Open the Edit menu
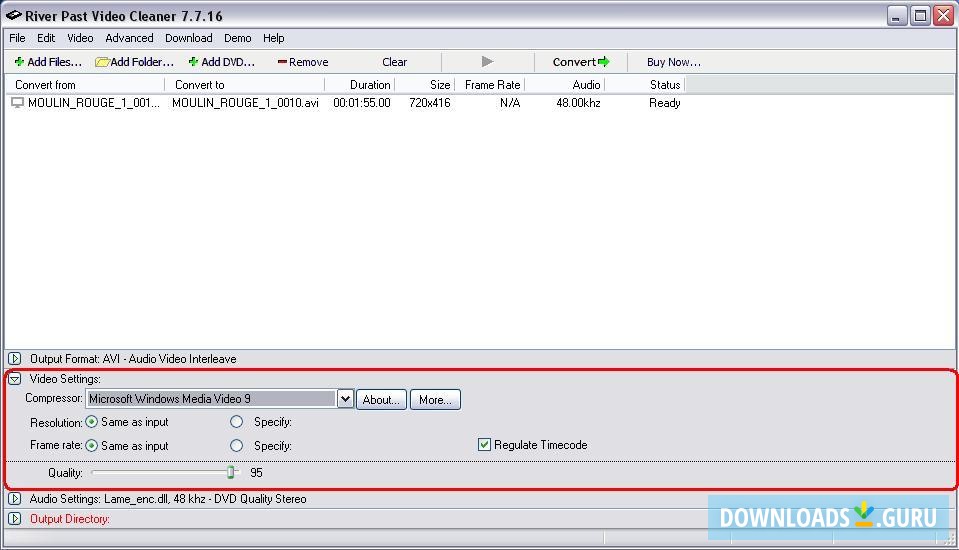The image size is (959, 550). pyautogui.click(x=46, y=38)
